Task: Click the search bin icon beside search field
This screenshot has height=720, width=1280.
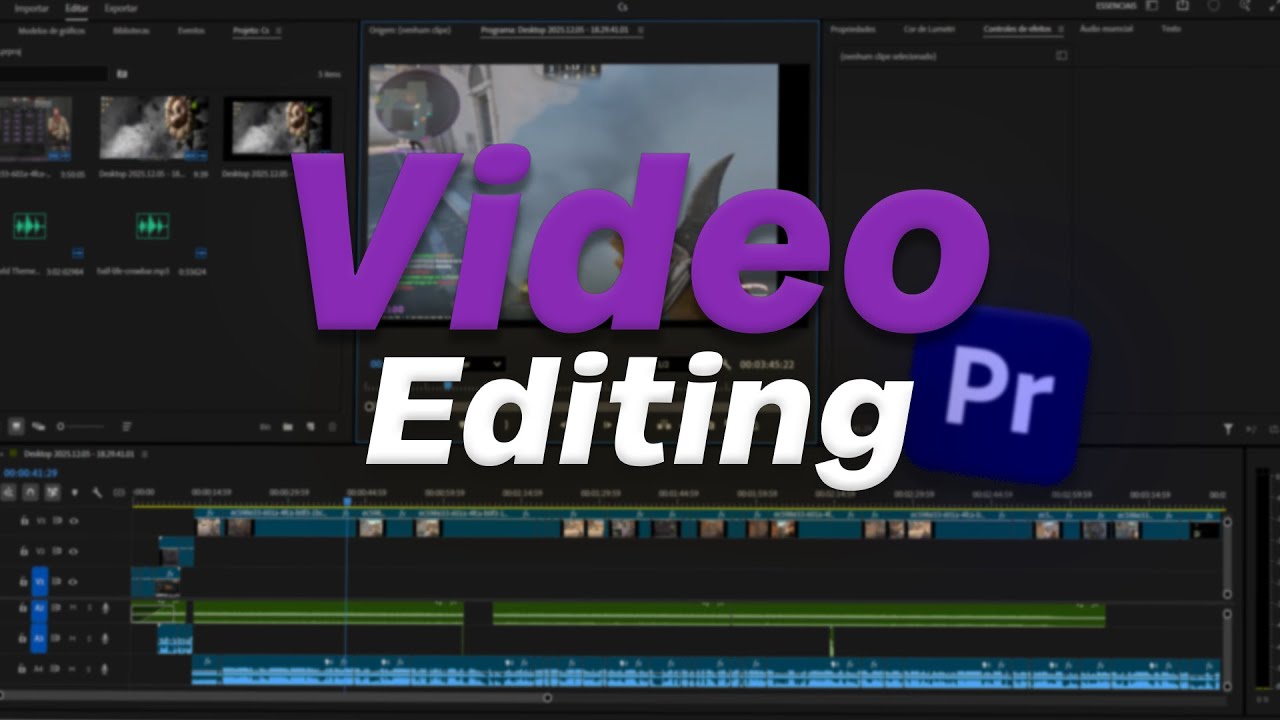Action: click(122, 73)
